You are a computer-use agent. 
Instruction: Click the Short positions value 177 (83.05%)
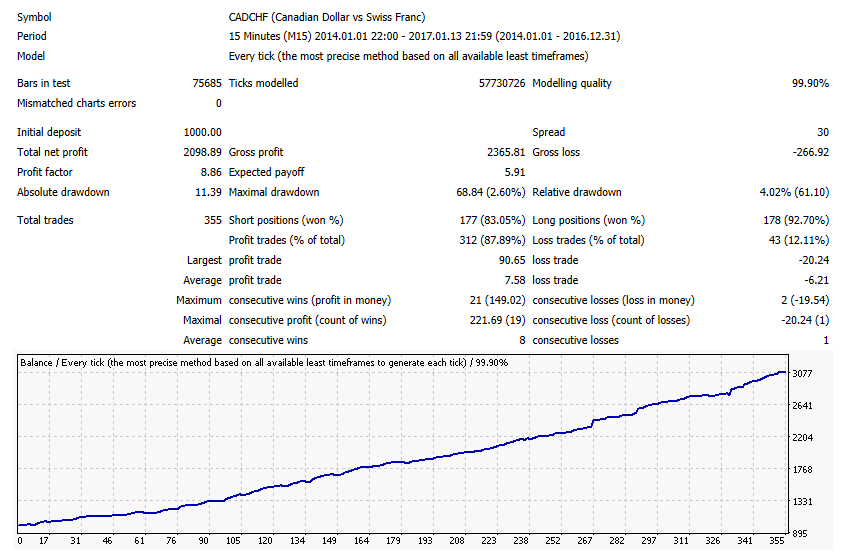pyautogui.click(x=492, y=220)
